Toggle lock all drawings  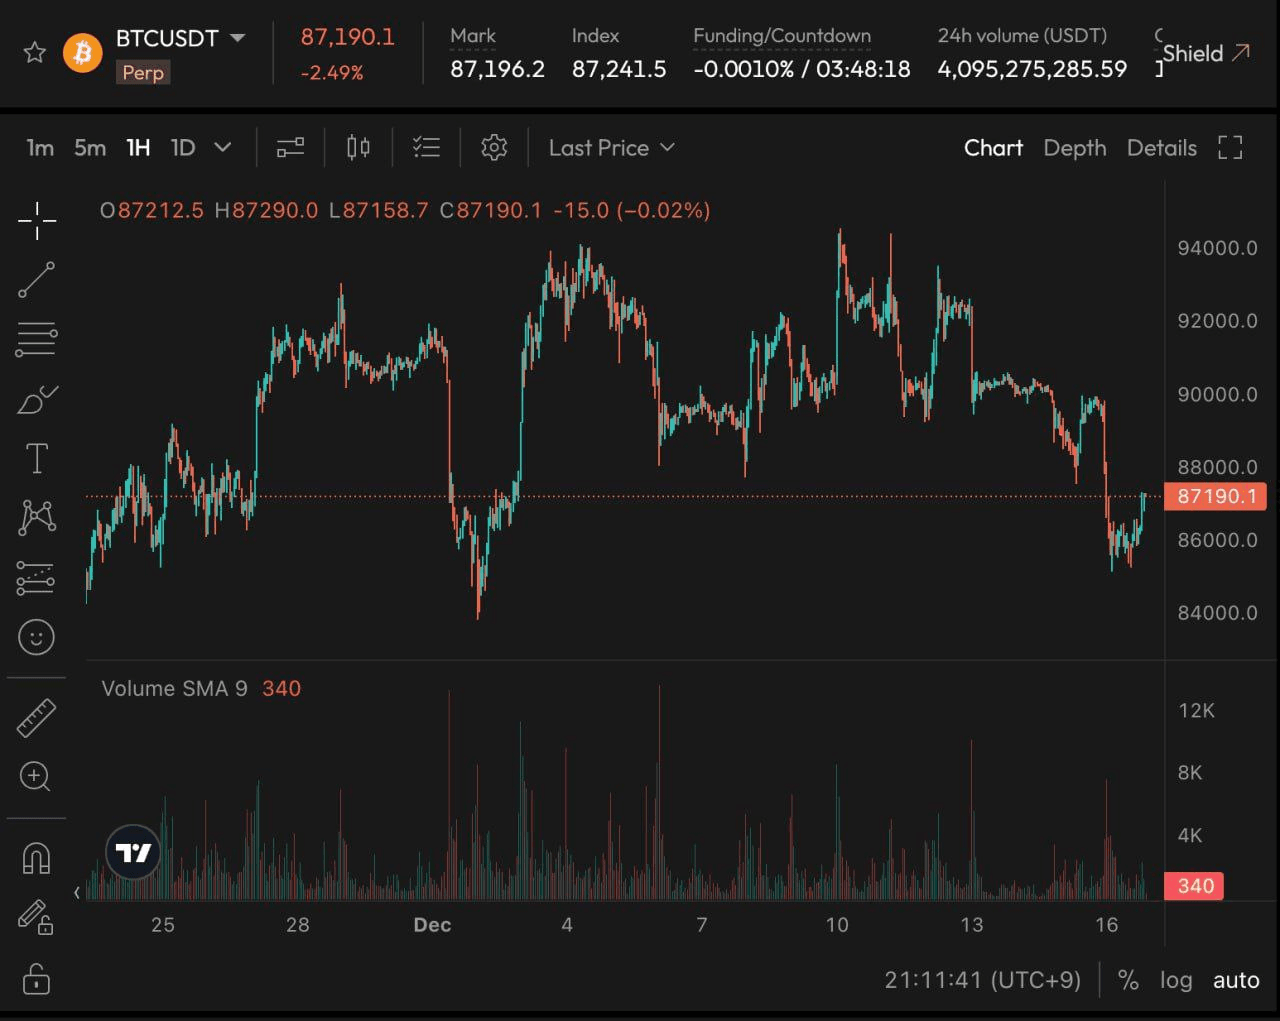(37, 978)
